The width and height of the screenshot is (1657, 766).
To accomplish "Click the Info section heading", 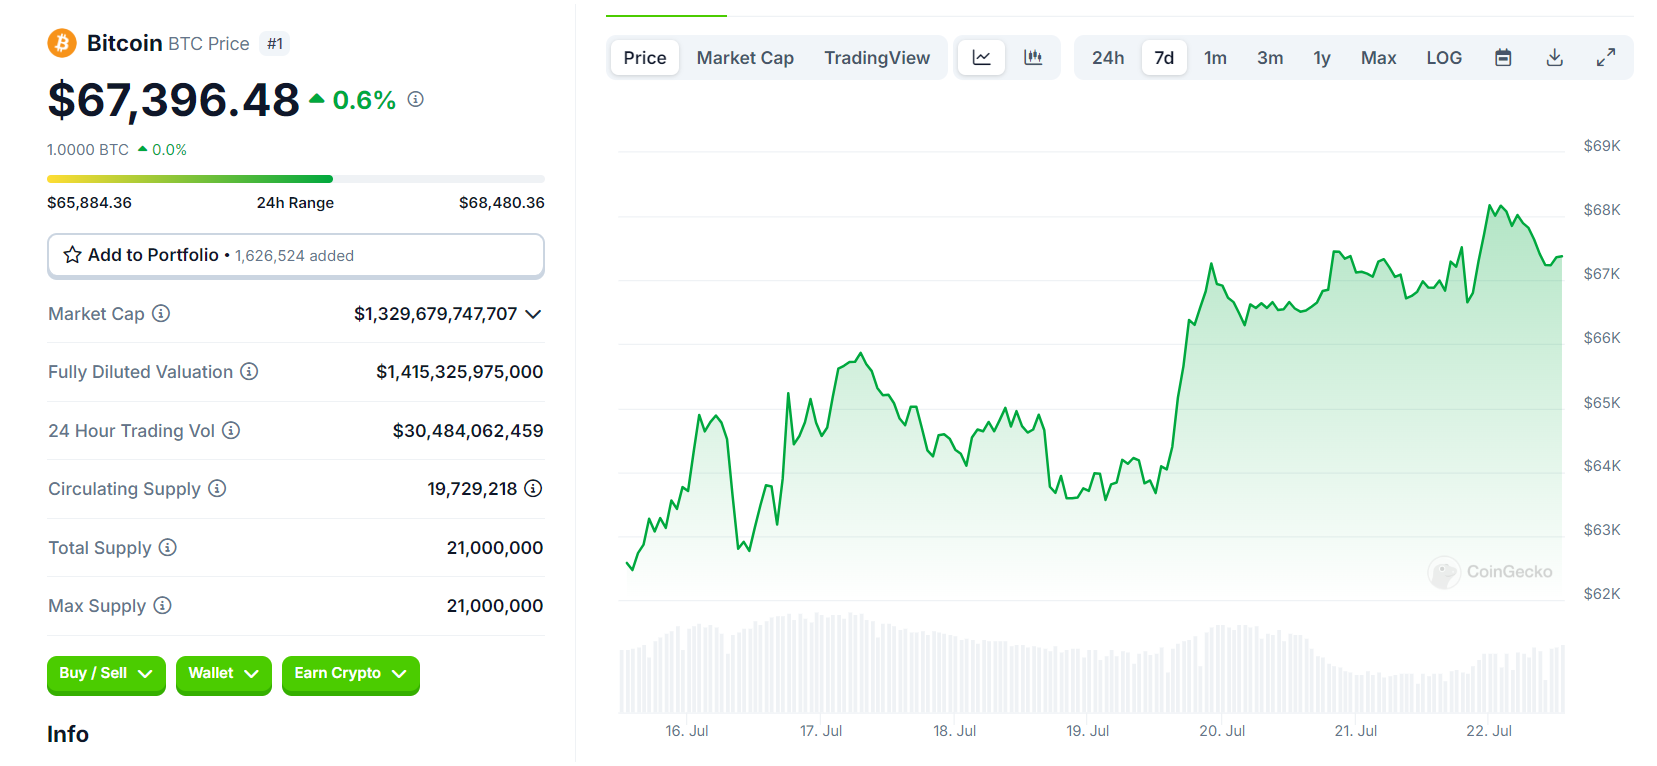I will click(x=68, y=734).
